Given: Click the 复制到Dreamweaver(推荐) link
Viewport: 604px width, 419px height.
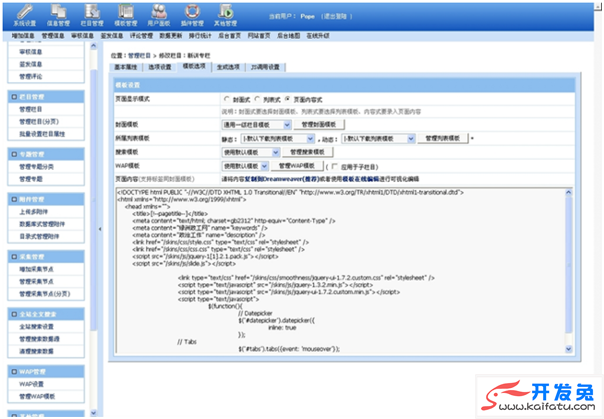Looking at the screenshot, I should click(284, 179).
